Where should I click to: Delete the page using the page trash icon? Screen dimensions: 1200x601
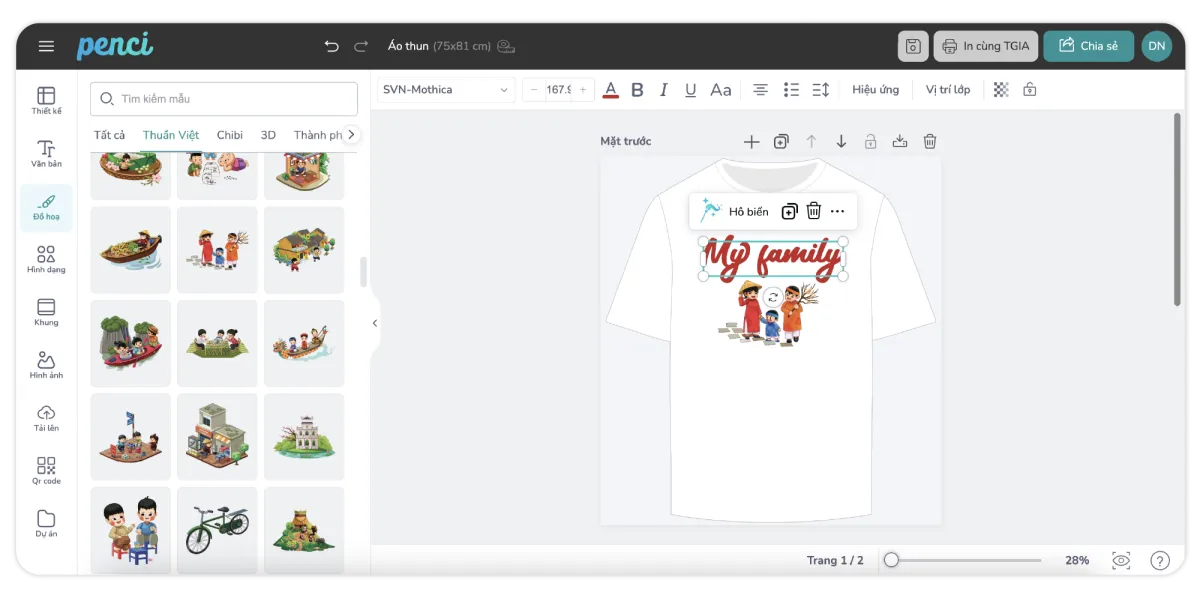click(x=930, y=142)
